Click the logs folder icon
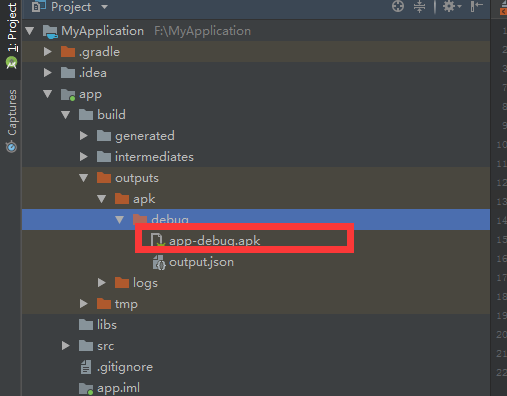This screenshot has width=507, height=396. pos(122,283)
